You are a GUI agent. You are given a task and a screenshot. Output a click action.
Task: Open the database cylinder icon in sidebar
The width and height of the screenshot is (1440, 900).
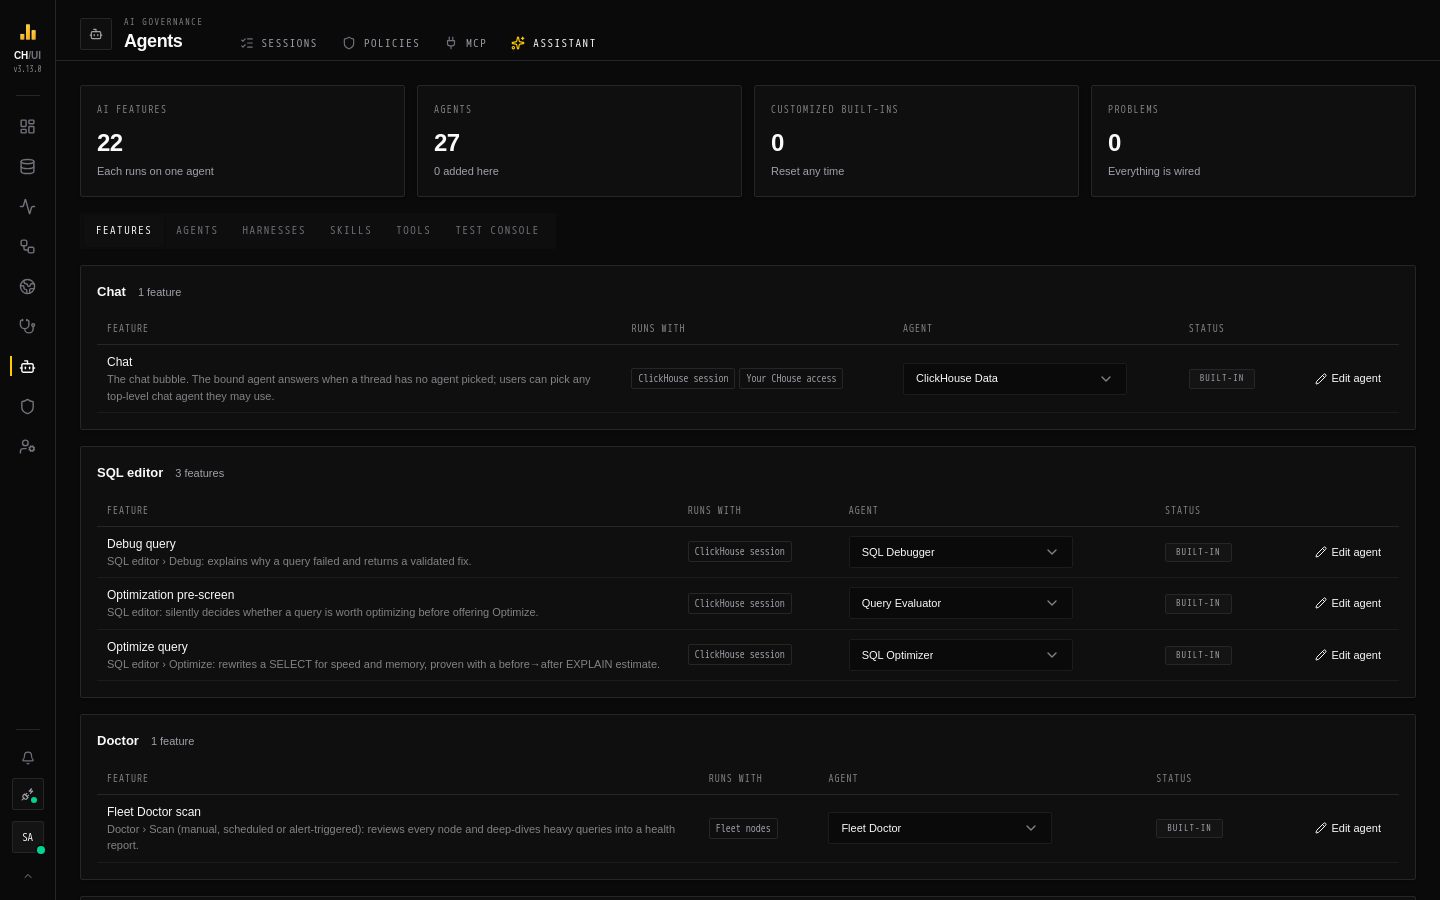[x=27, y=167]
